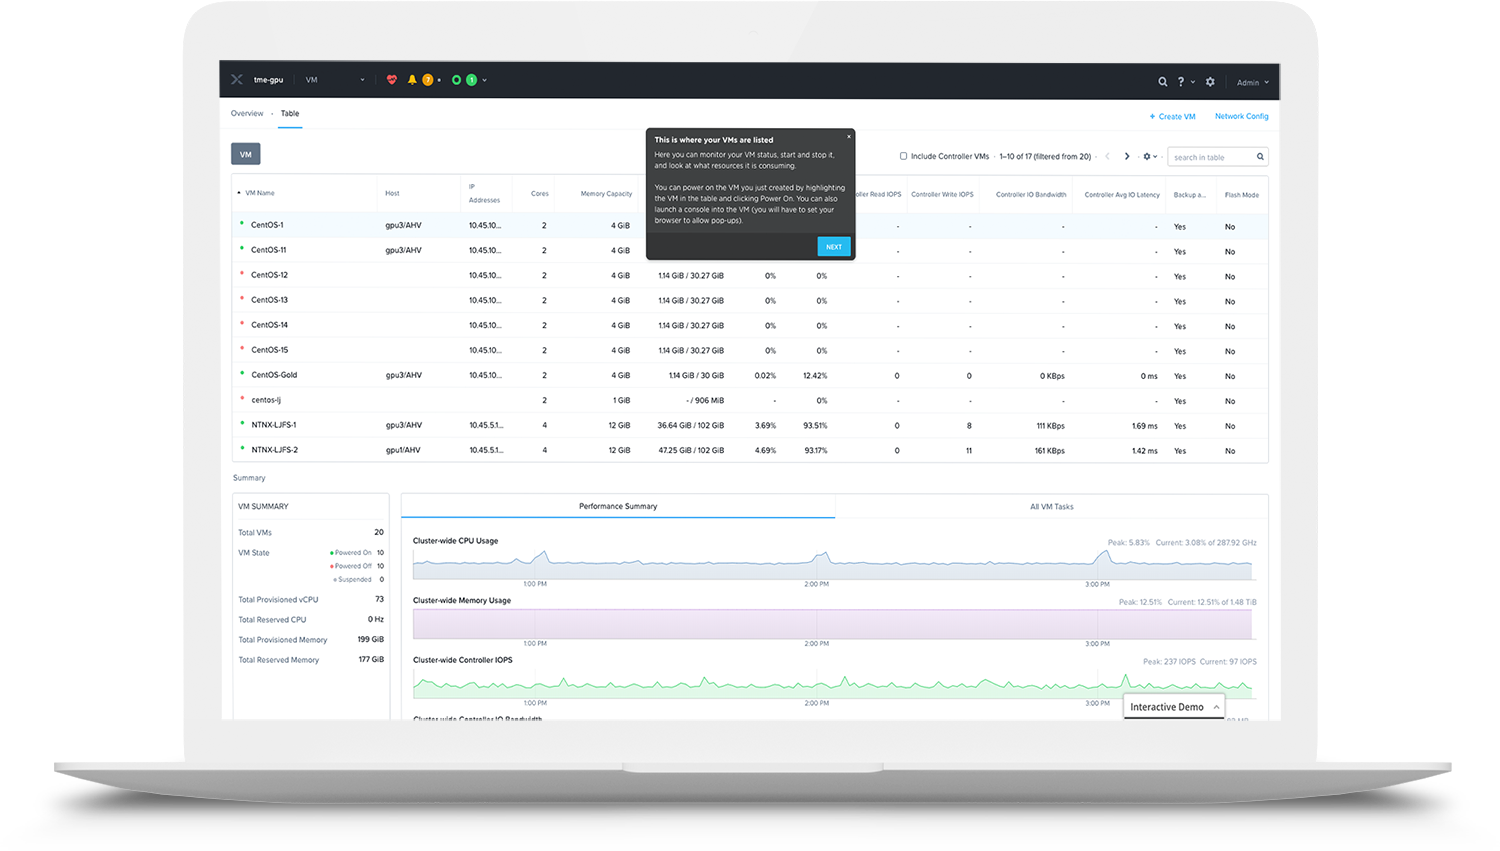1500x851 pixels.
Task: Click the green tasks circle icon
Action: [x=456, y=80]
